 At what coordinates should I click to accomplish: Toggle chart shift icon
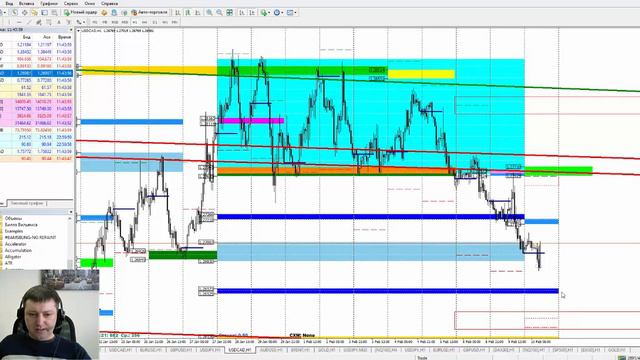pyautogui.click(x=252, y=13)
